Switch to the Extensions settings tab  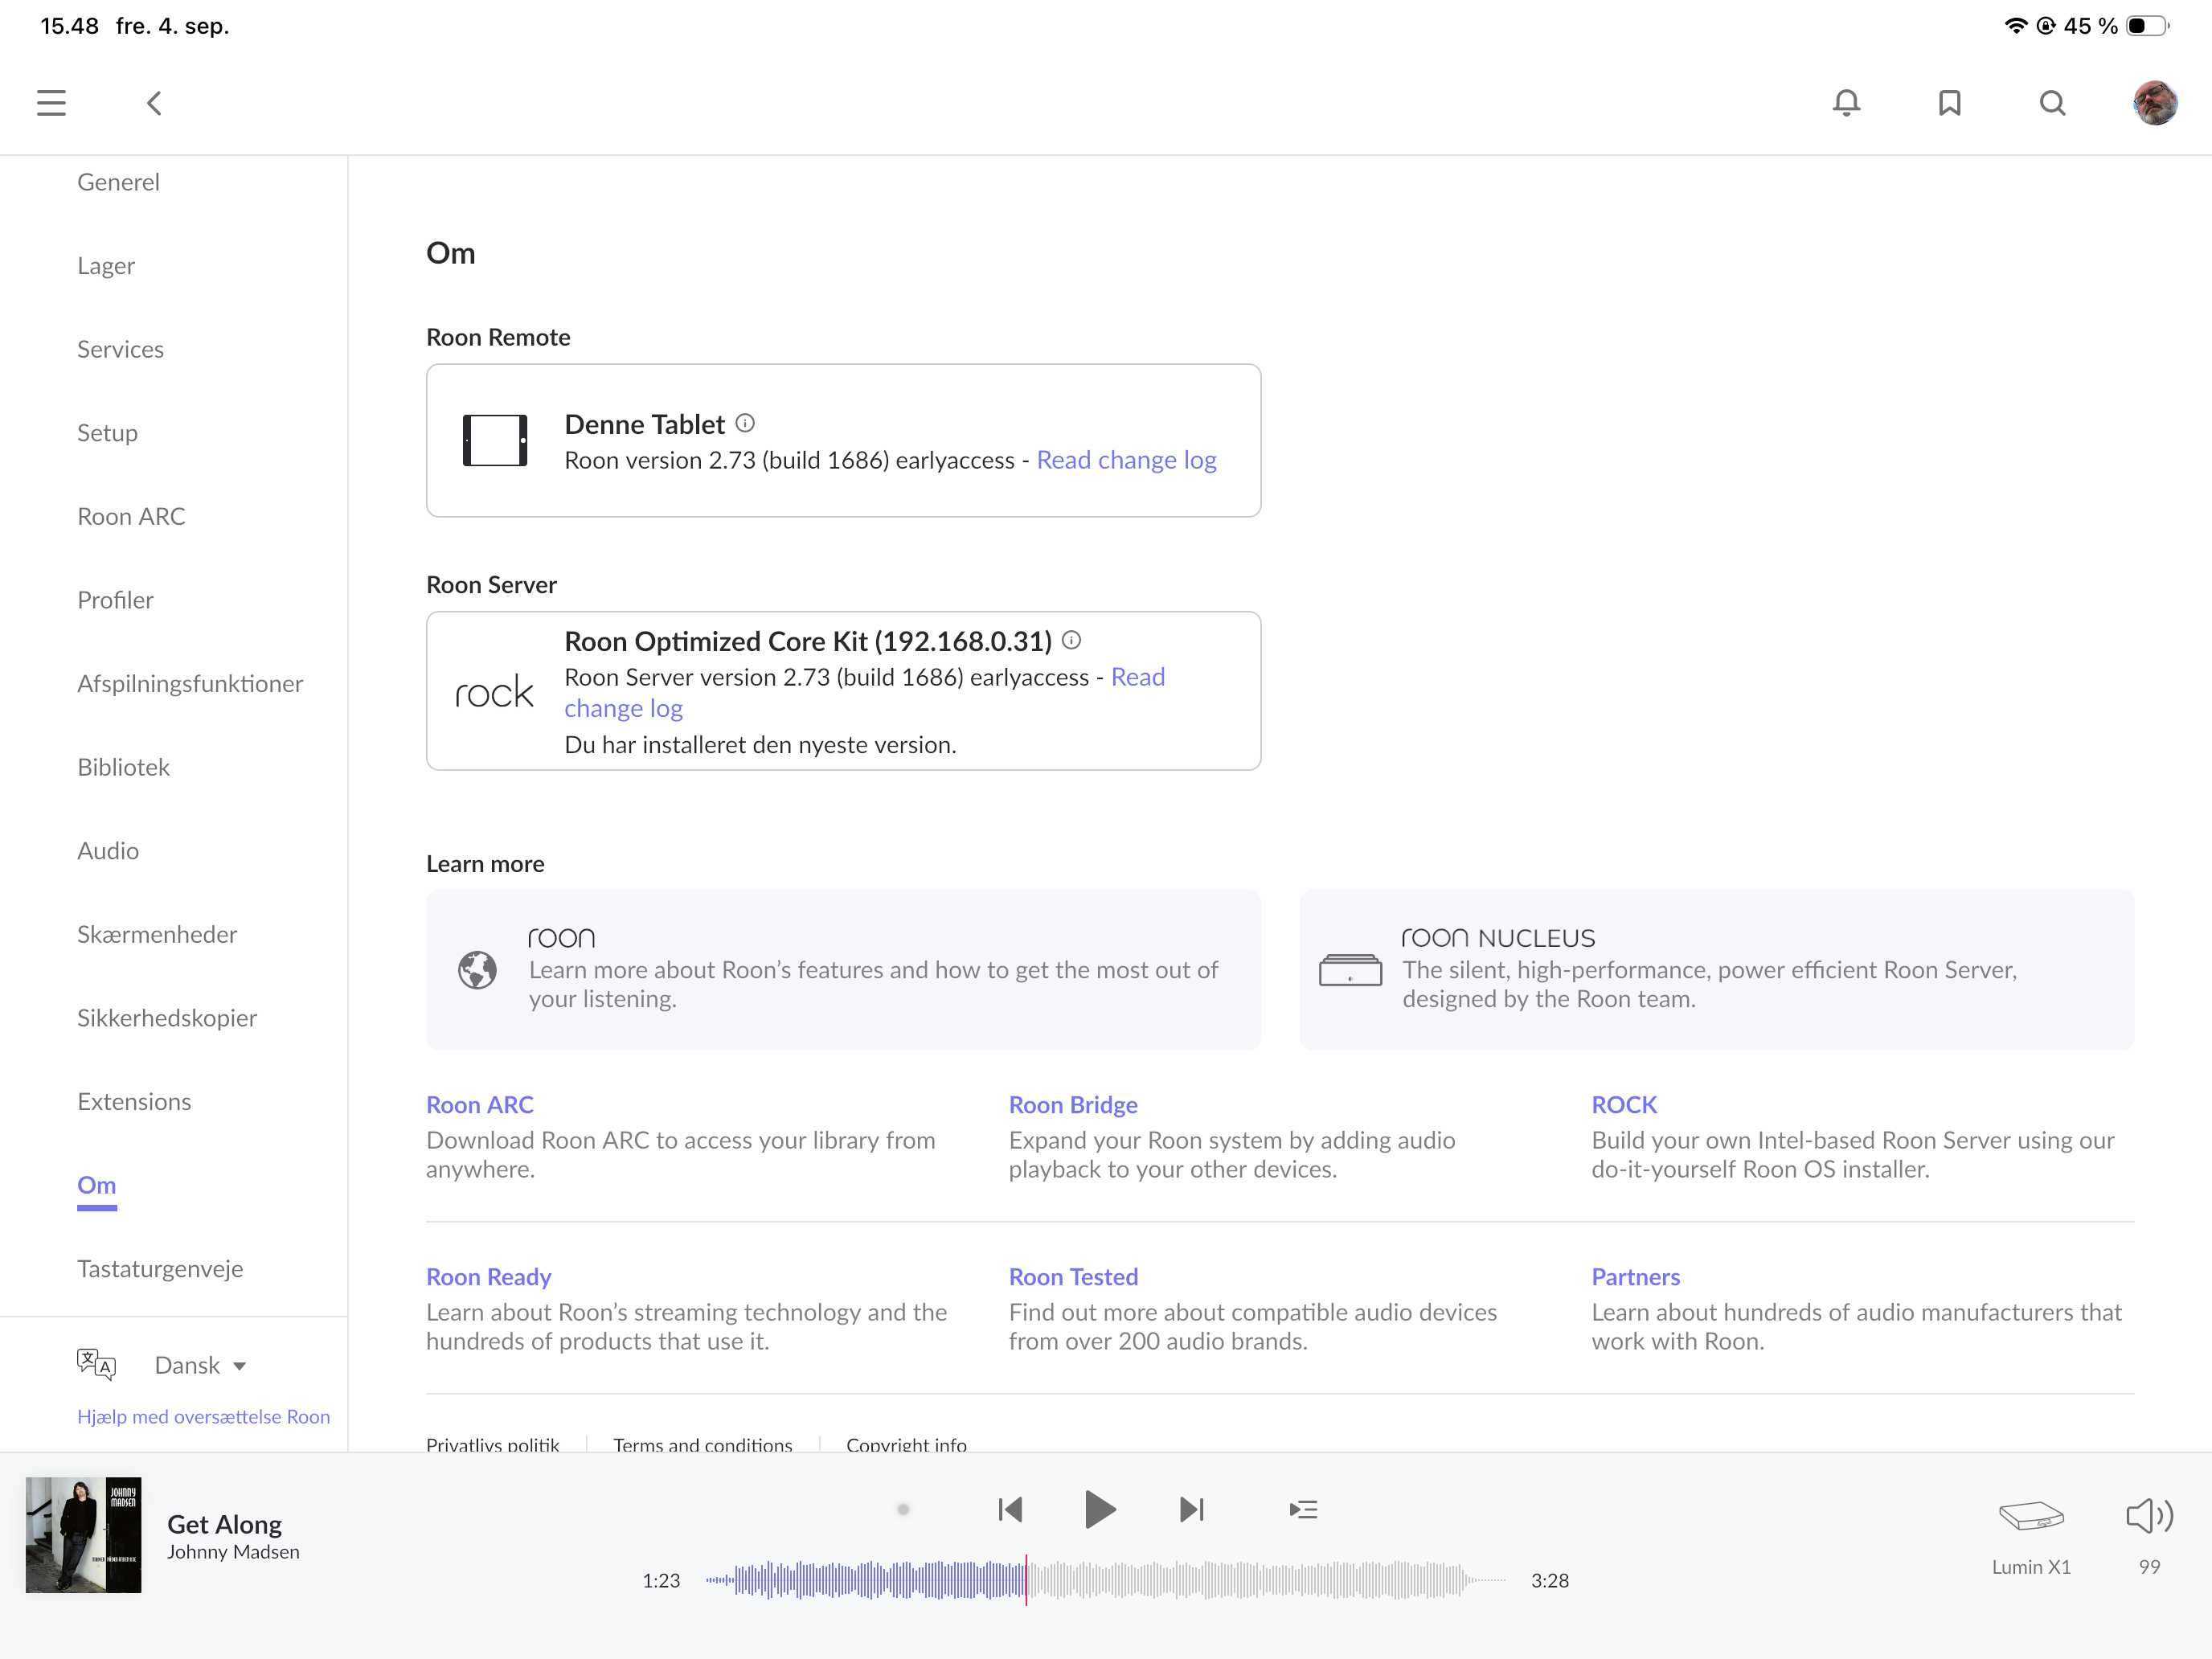(x=134, y=1101)
